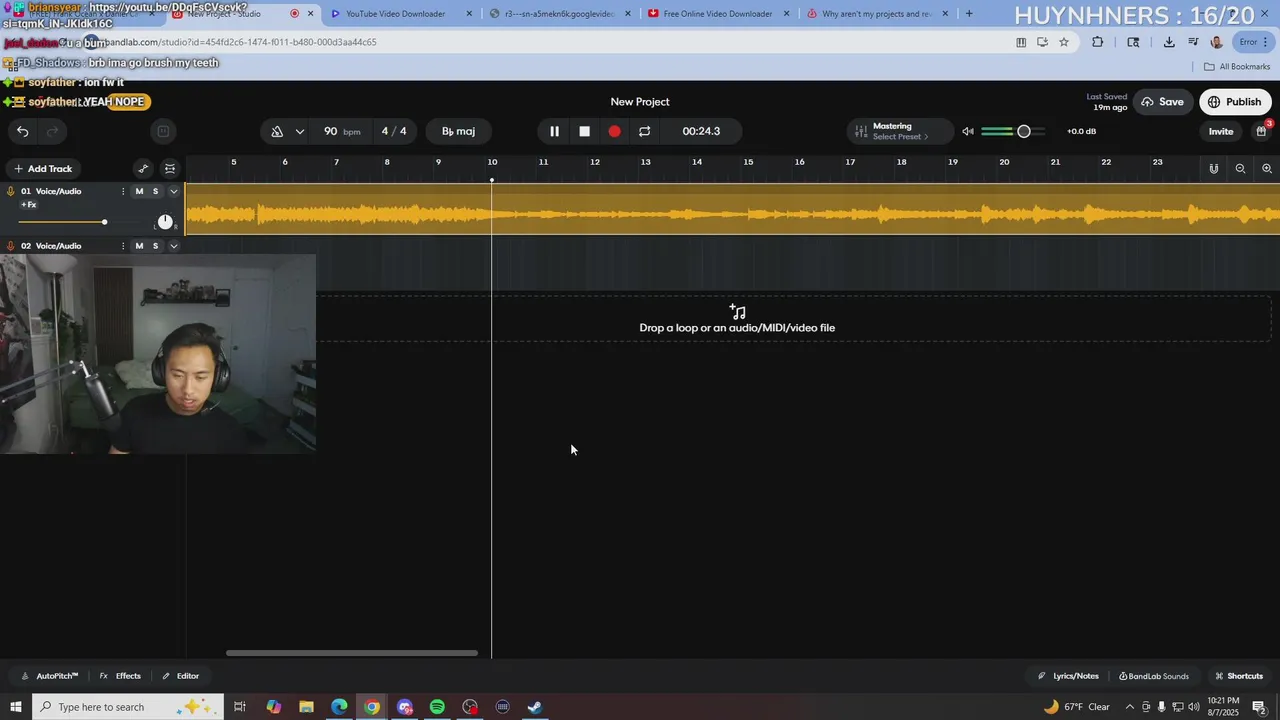
Task: Toggle the loop cycle button
Action: coord(644,131)
